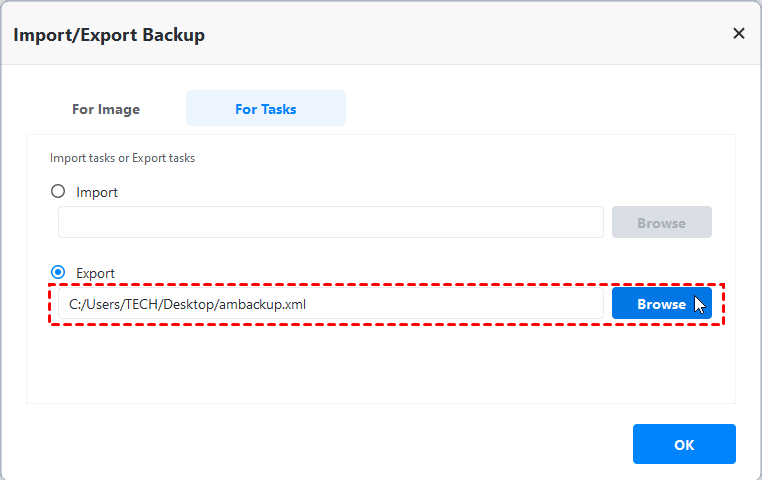Click the Import/Export Backup title text

tap(108, 35)
